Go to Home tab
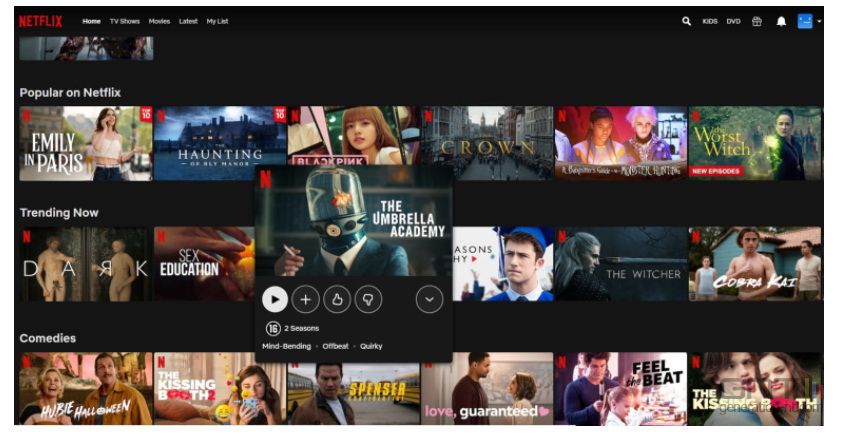This screenshot has width=841, height=436. pyautogui.click(x=91, y=21)
